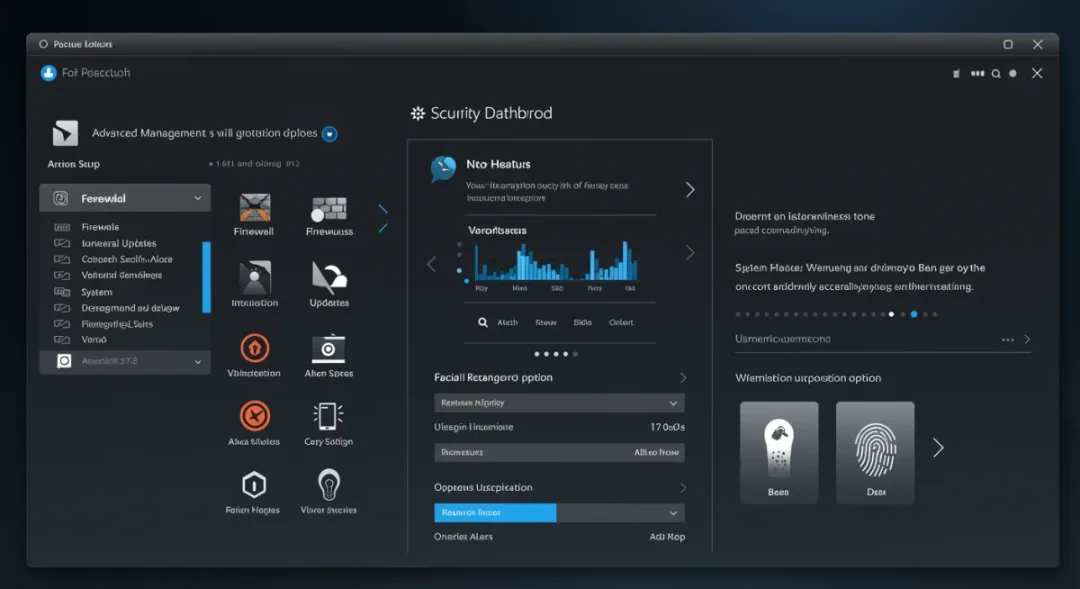Open the Firewauss bricks icon
This screenshot has width=1080, height=589.
[x=329, y=209]
